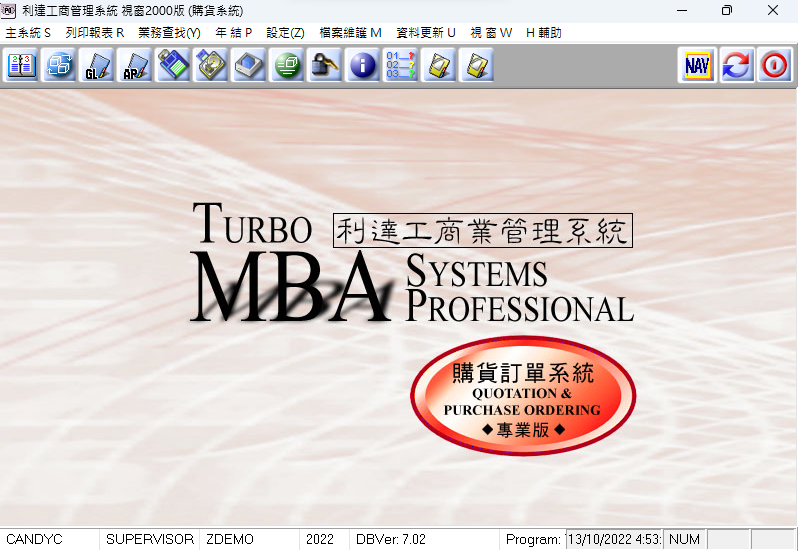Image resolution: width=798 pixels, height=551 pixels.
Task: Click CANDYC in the status bar
Action: point(34,539)
